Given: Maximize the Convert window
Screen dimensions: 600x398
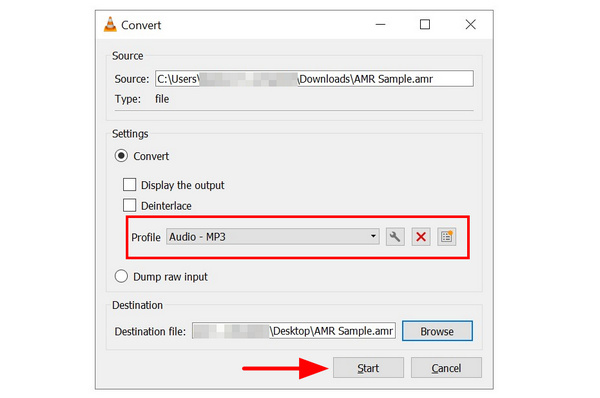Looking at the screenshot, I should [x=425, y=25].
